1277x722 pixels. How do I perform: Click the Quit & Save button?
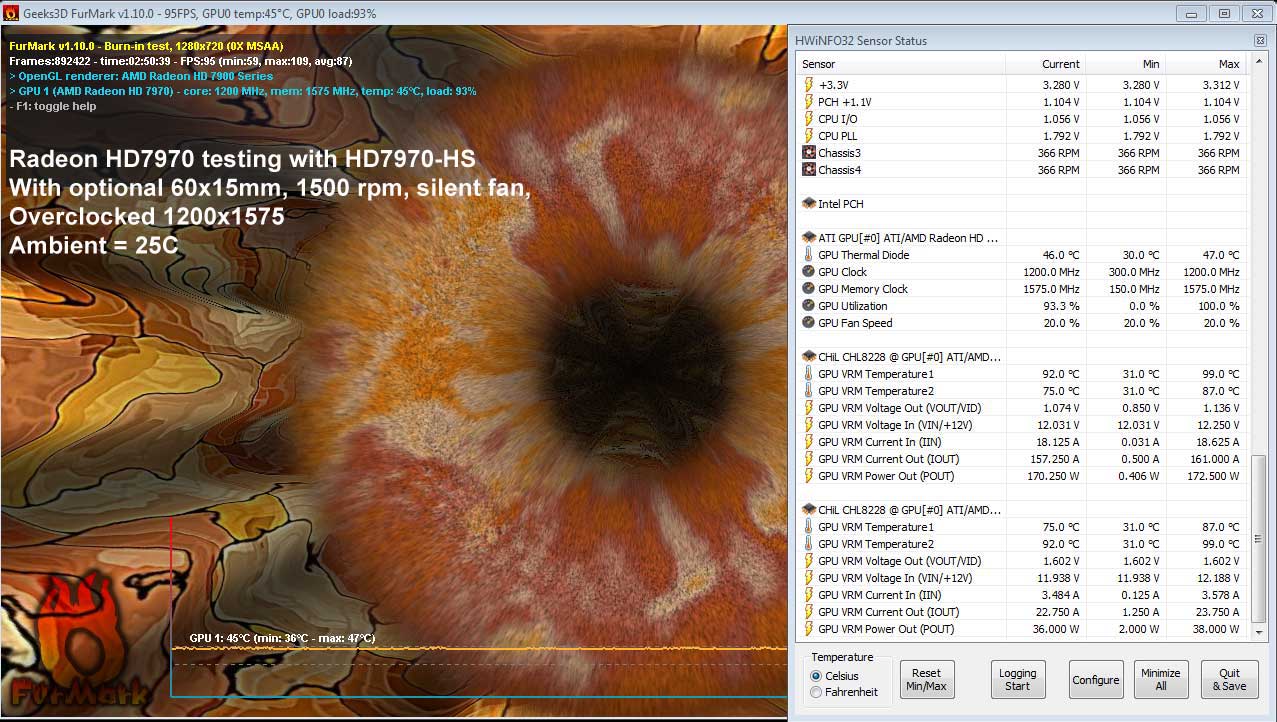click(1230, 680)
